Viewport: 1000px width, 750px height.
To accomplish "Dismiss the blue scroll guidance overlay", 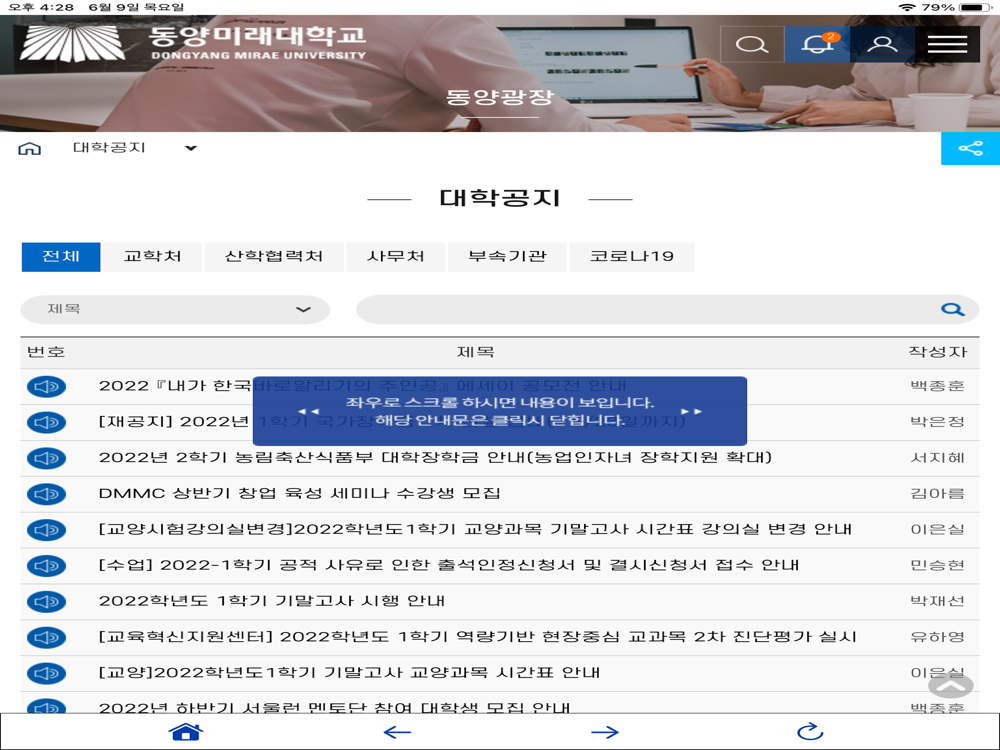I will (x=499, y=411).
